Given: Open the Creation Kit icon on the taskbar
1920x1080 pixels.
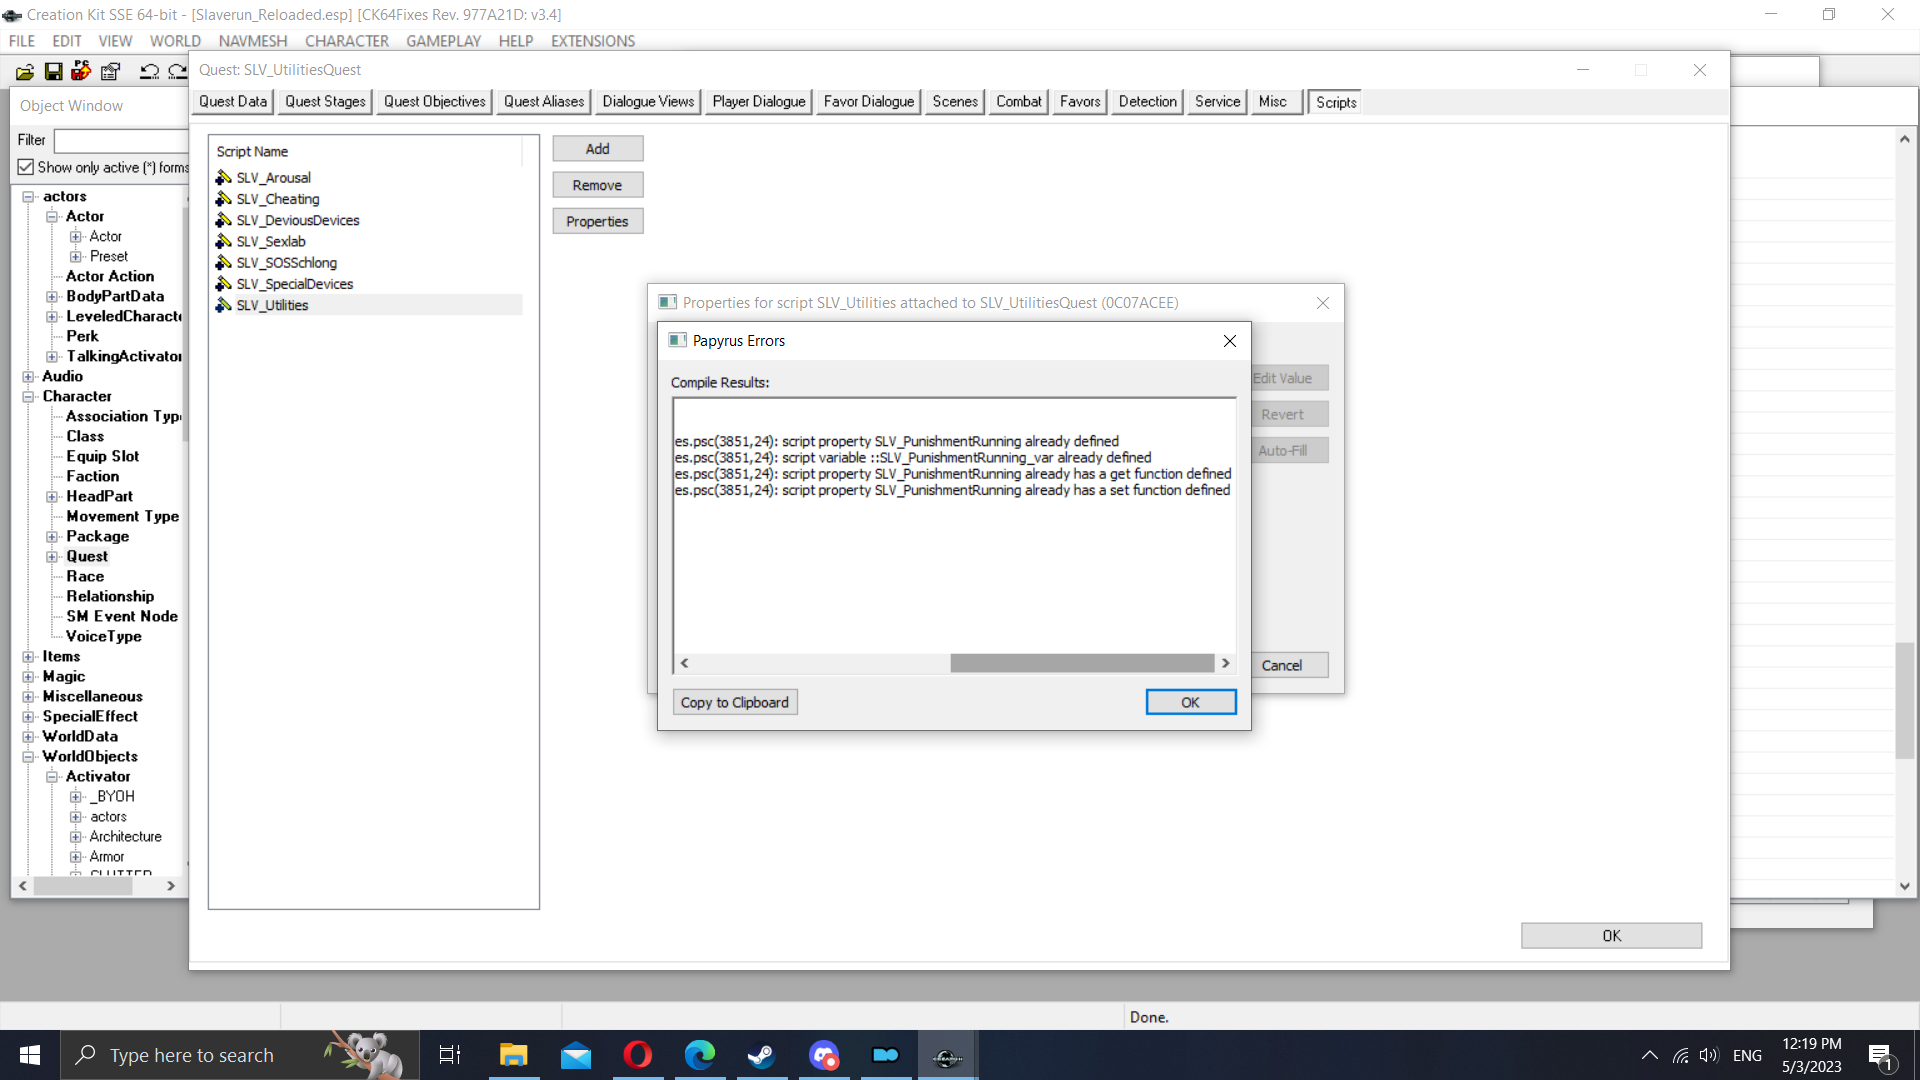Looking at the screenshot, I should [946, 1055].
